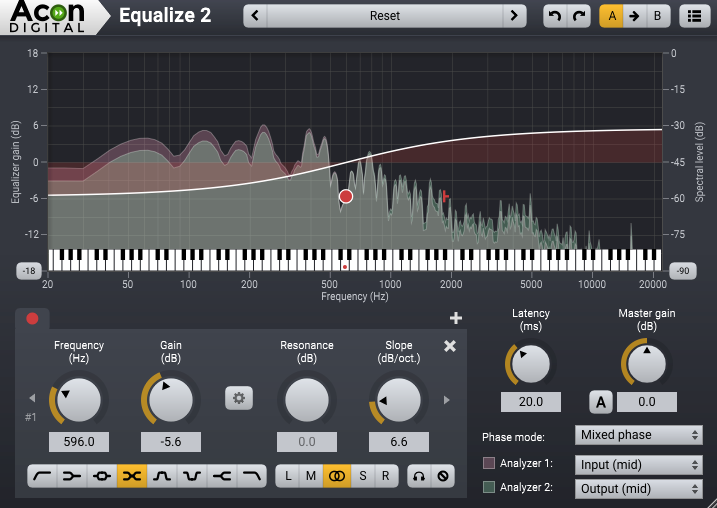Set band channel mode to S
This screenshot has width=717, height=508.
[363, 476]
